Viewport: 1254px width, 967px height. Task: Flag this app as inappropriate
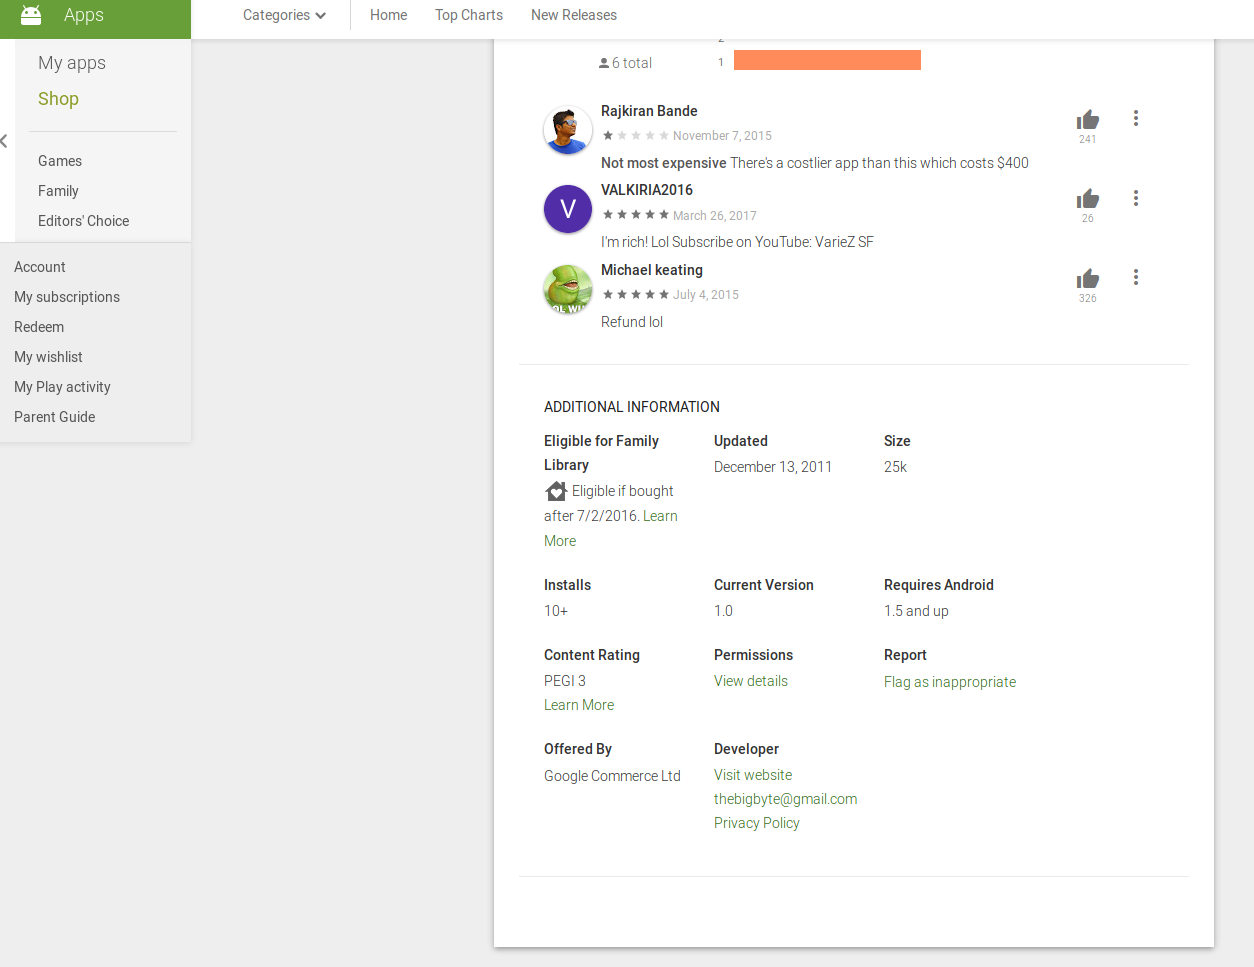[x=949, y=682]
